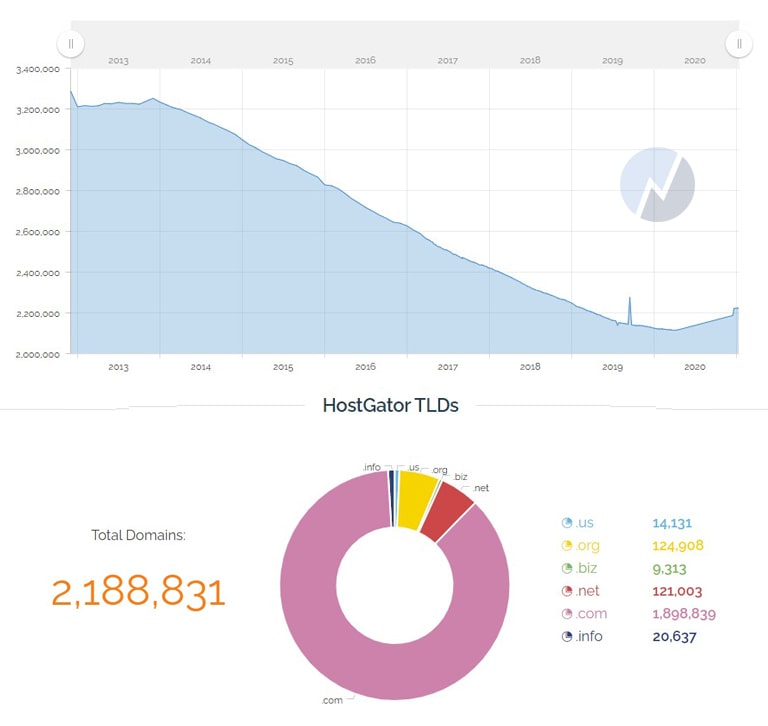Click the .biz legend pie icon
The height and width of the screenshot is (726, 768).
[x=567, y=568]
